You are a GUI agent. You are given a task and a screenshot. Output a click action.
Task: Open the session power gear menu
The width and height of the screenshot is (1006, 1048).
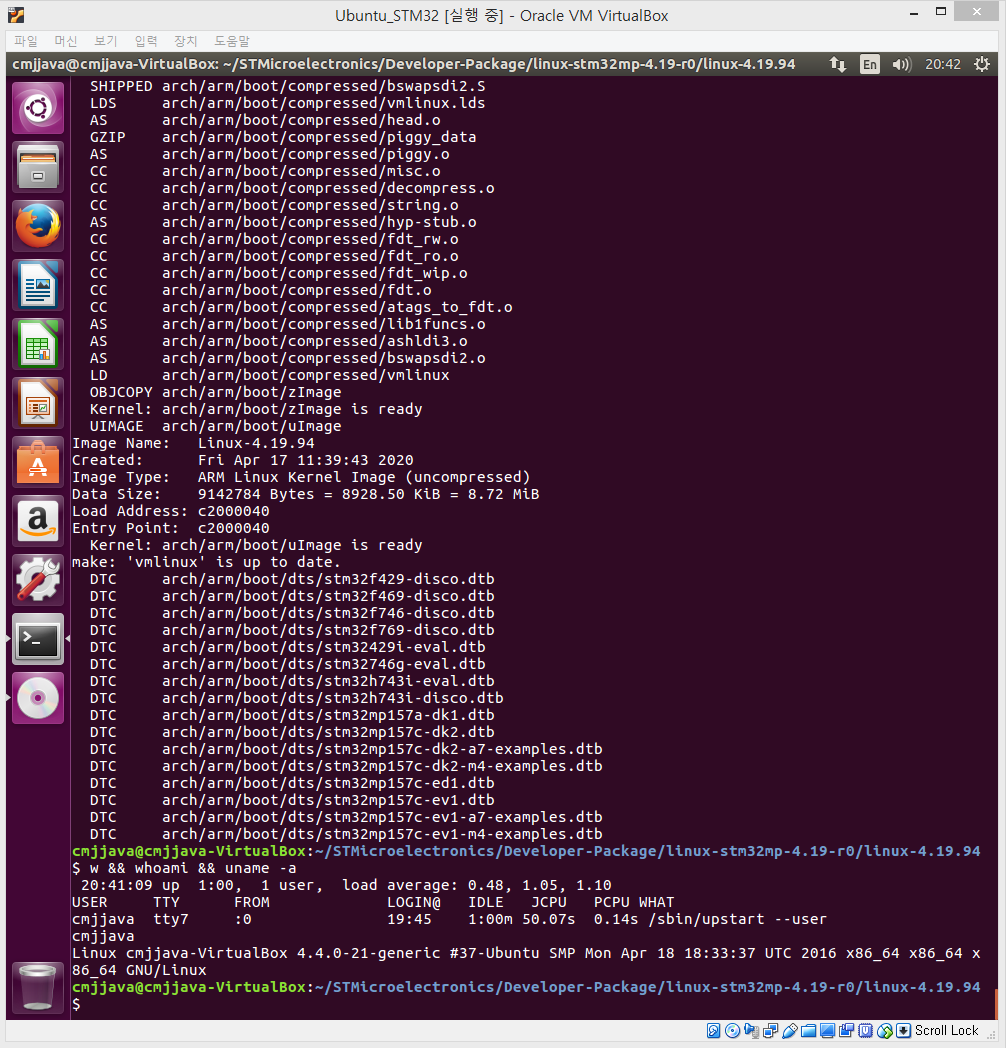point(981,64)
